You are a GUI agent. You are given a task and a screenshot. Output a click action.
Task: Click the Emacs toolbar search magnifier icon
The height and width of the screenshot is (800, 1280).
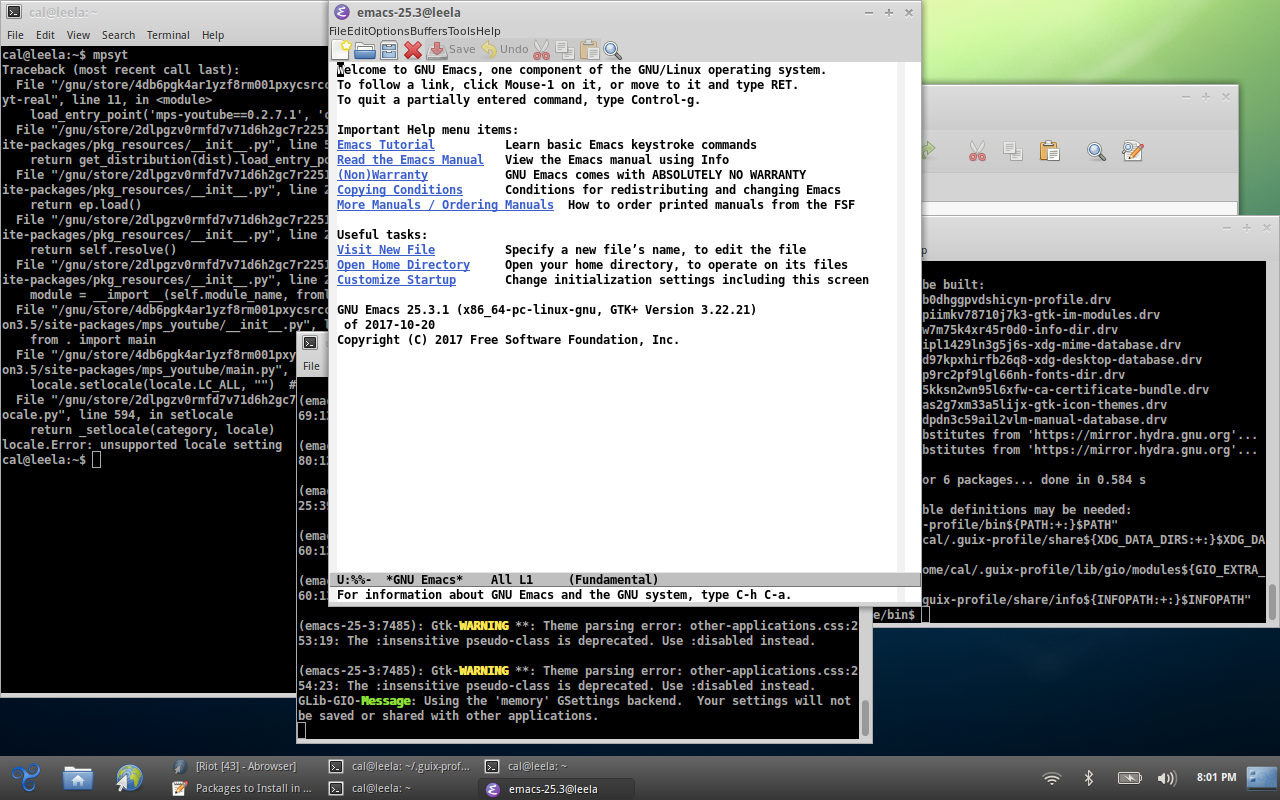click(612, 49)
